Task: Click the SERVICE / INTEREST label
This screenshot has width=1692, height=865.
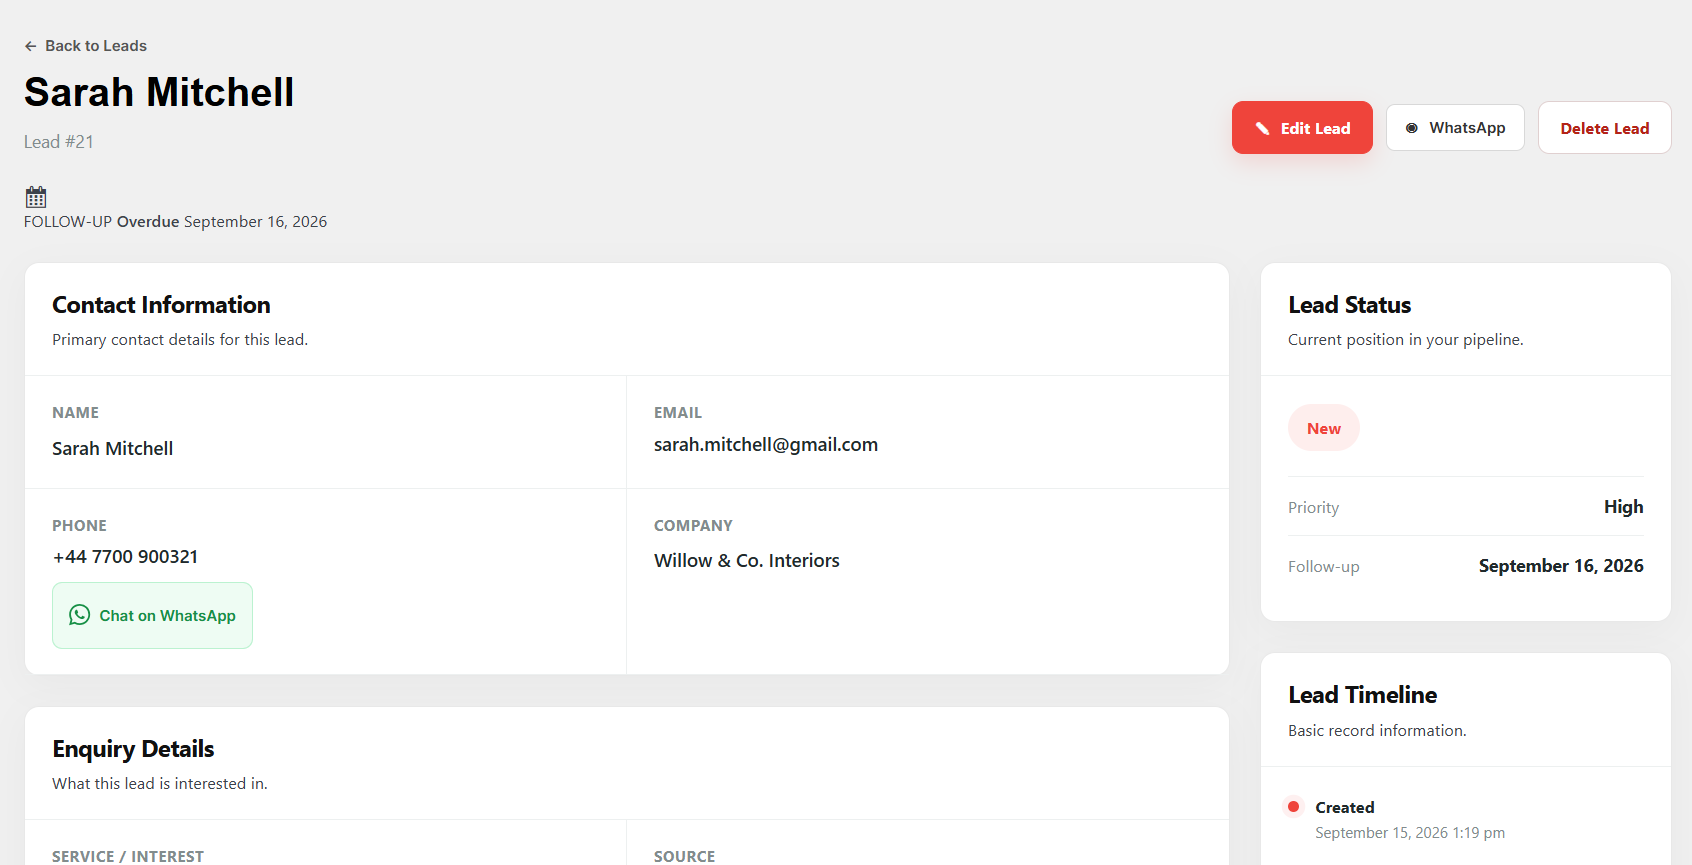Action: coord(128,856)
